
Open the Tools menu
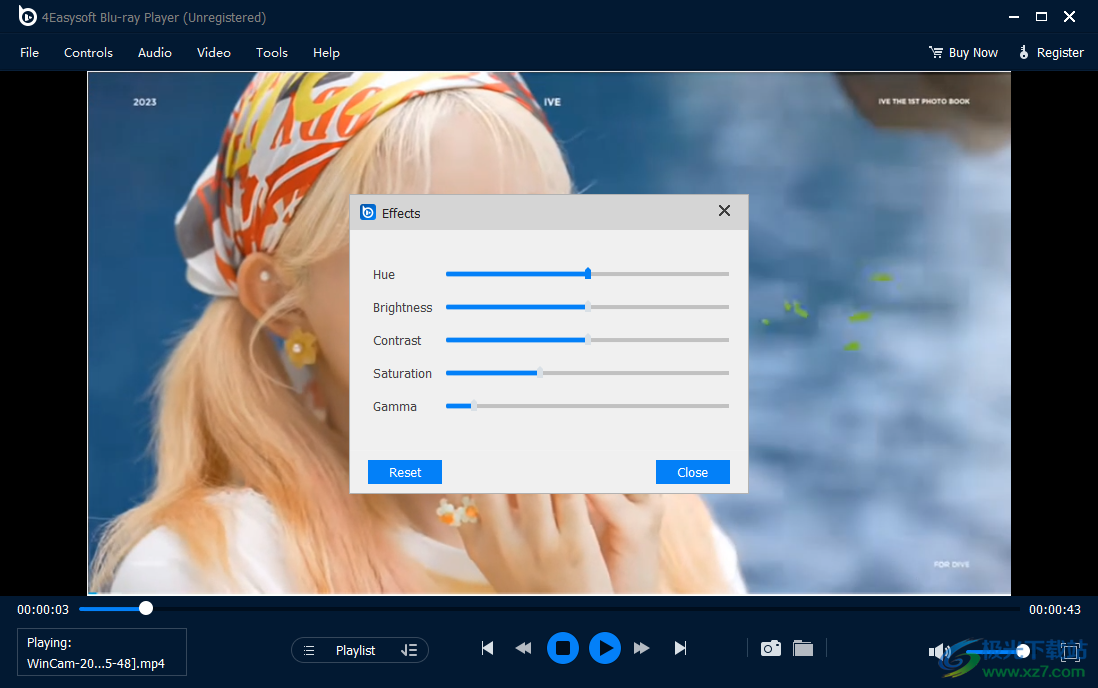point(271,52)
